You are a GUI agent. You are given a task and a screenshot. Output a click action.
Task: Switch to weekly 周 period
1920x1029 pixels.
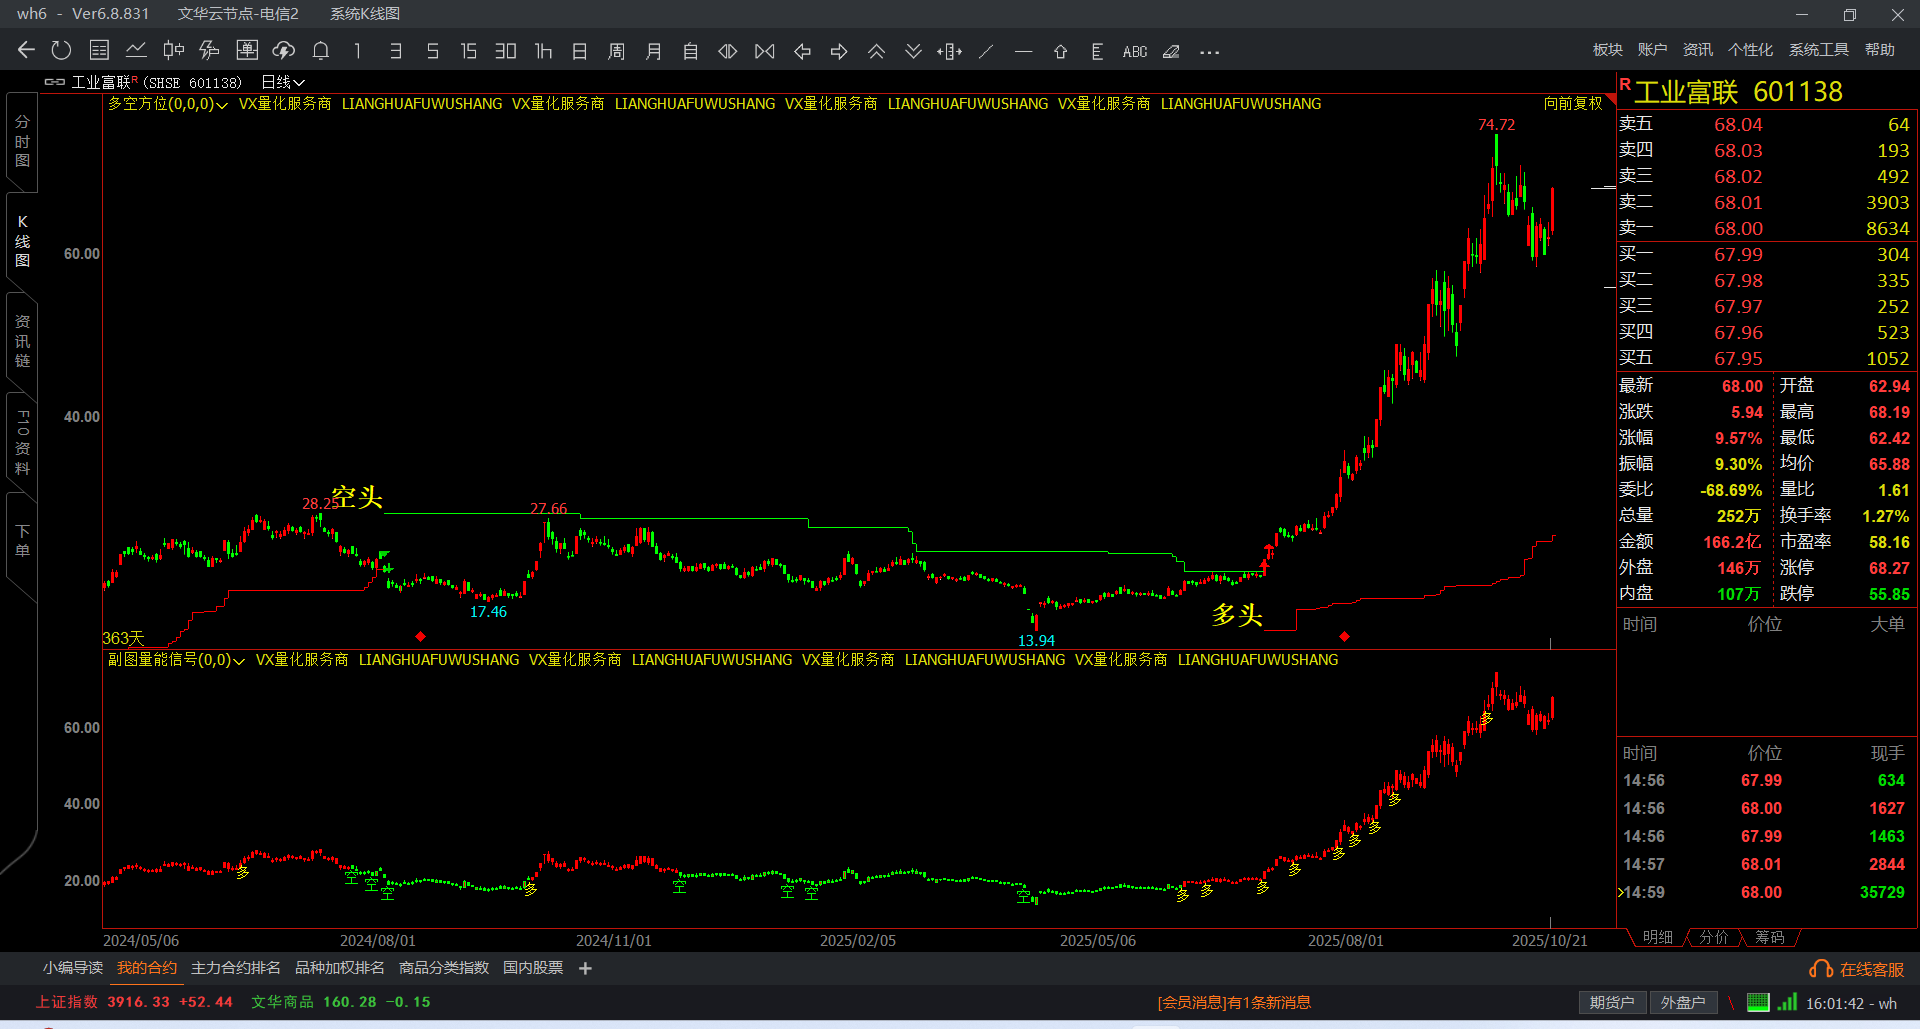coord(616,51)
